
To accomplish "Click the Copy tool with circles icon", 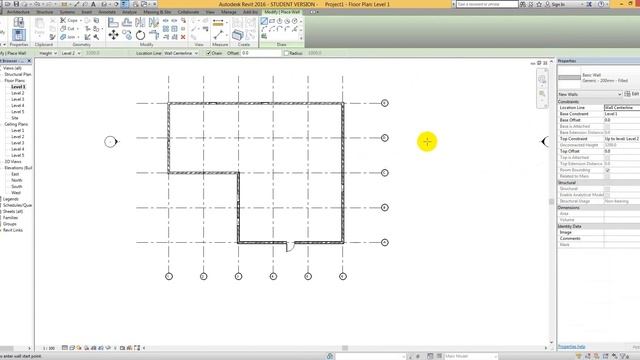I will [x=127, y=35].
